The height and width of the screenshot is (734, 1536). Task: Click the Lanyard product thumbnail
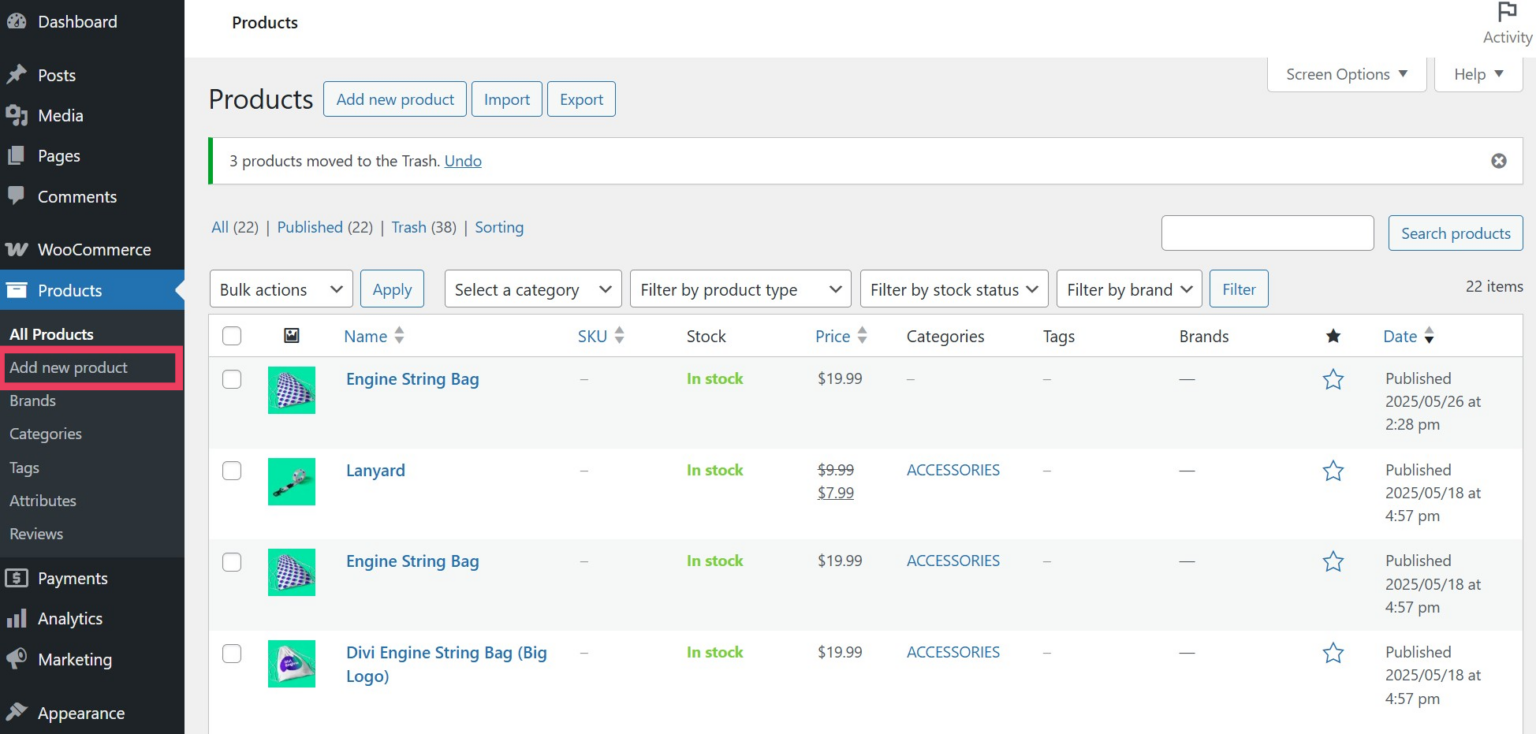pos(291,481)
